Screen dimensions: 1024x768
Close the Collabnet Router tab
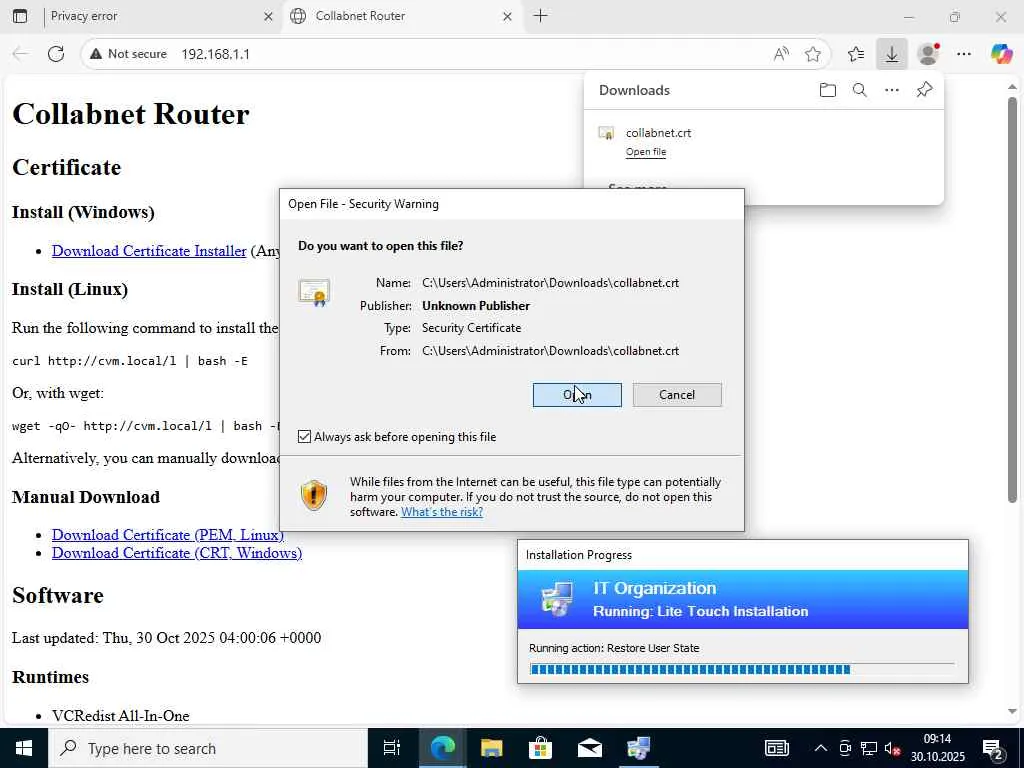507,16
